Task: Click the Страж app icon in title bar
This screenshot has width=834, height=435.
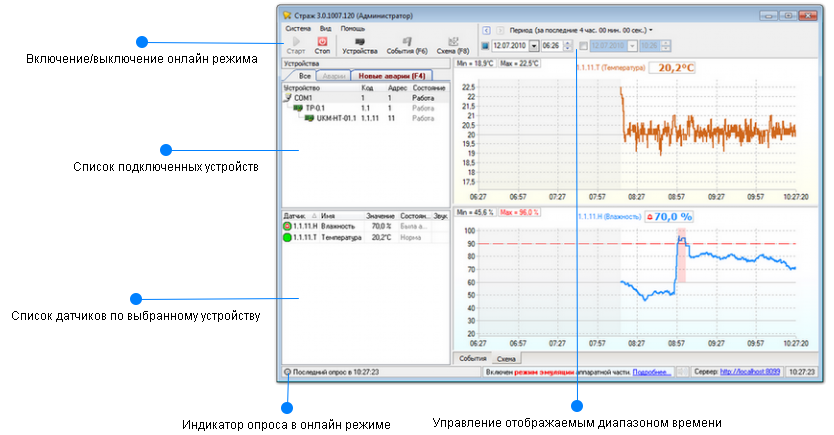Action: click(x=287, y=15)
